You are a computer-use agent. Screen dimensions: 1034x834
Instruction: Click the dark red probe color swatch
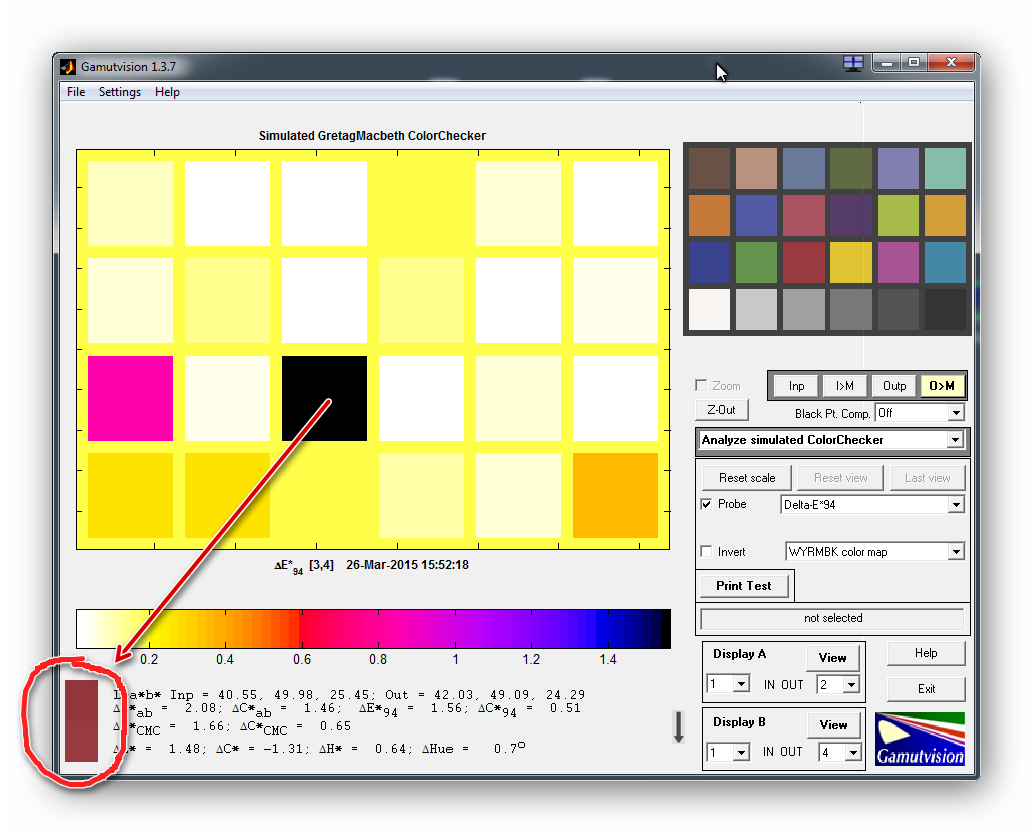[x=81, y=720]
